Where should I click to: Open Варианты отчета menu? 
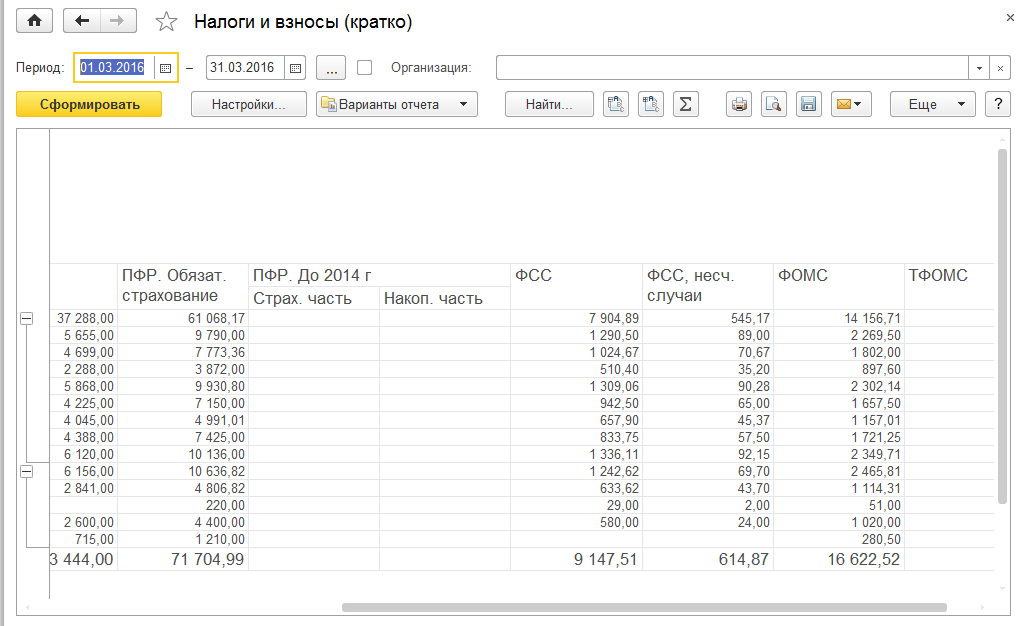click(x=397, y=104)
